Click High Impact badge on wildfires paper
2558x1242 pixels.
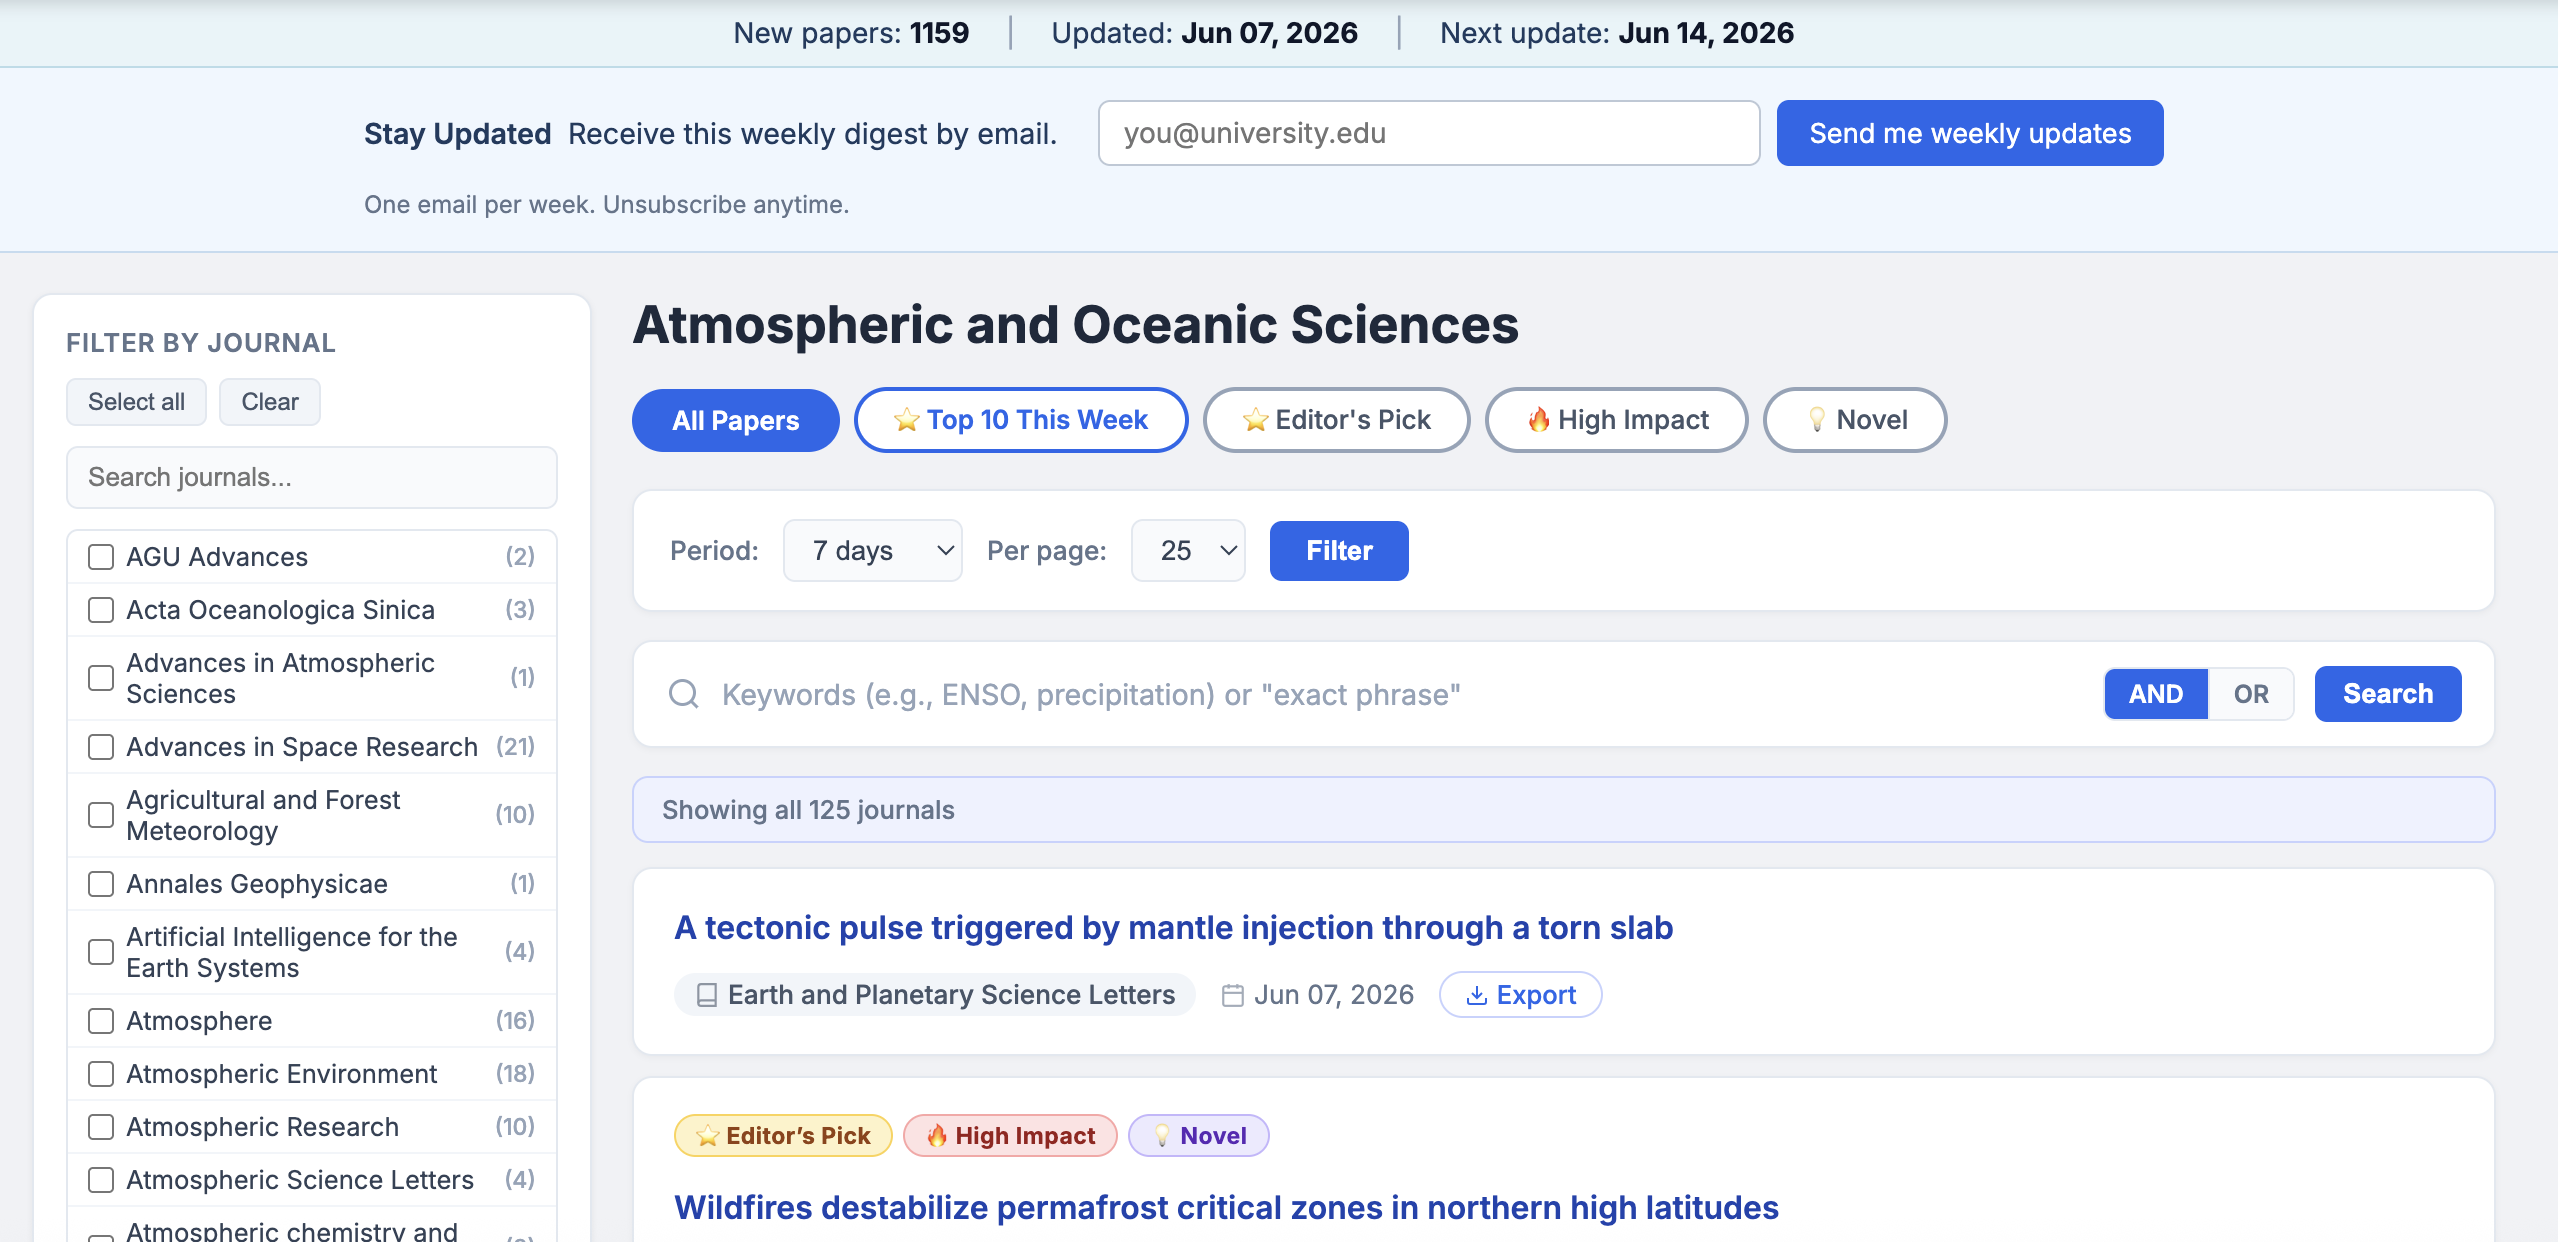(x=1010, y=1136)
